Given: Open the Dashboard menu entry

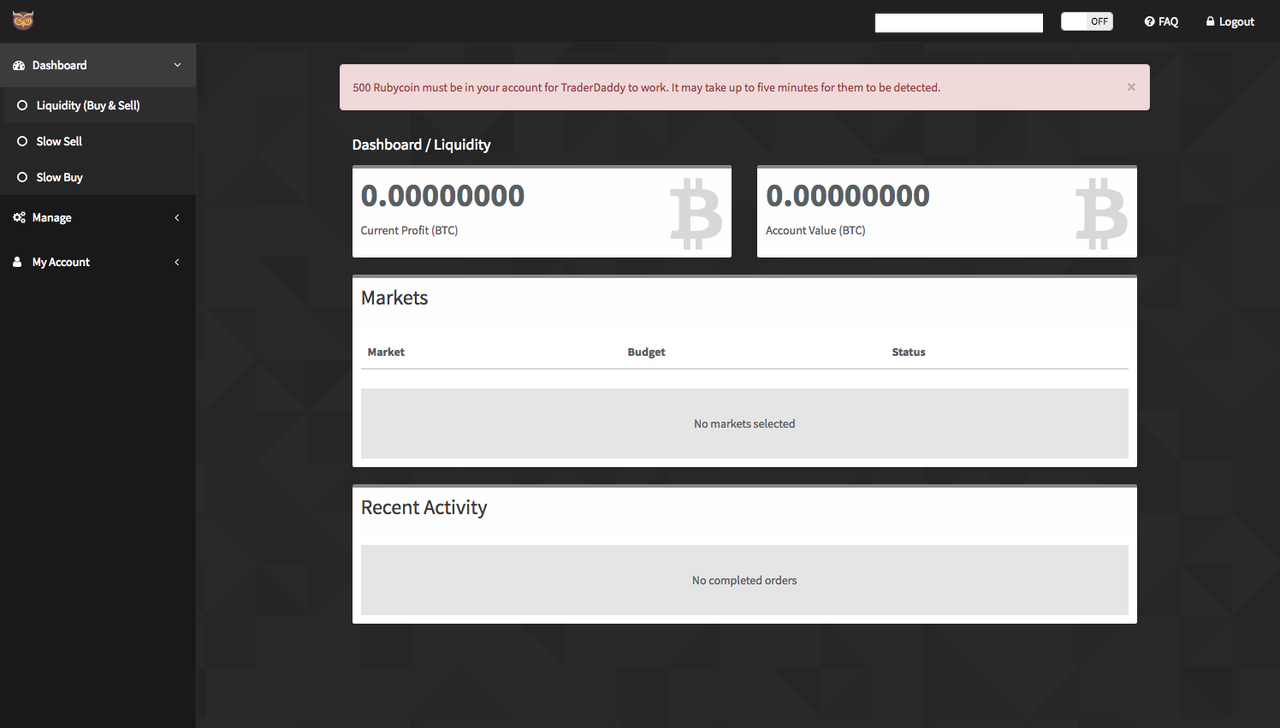Looking at the screenshot, I should click(60, 65).
